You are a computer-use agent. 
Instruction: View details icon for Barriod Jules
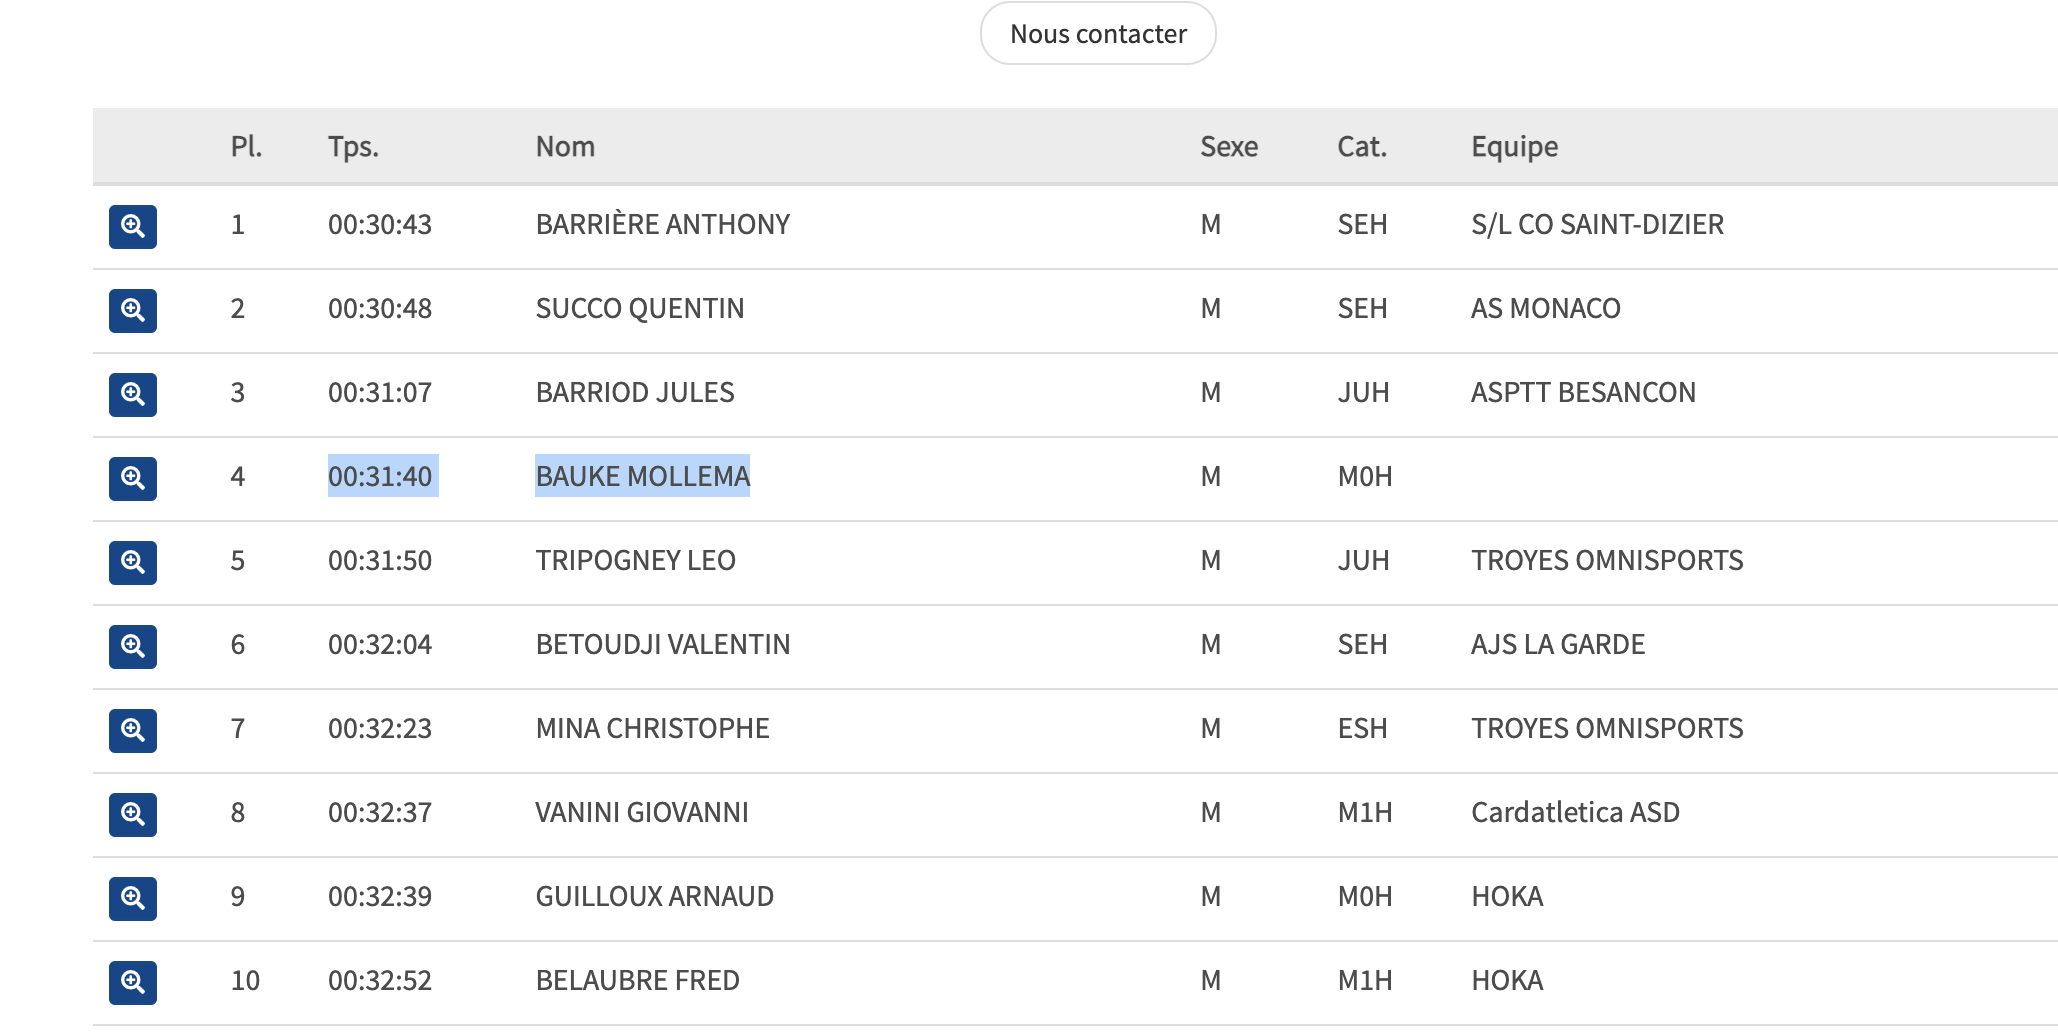pos(133,395)
